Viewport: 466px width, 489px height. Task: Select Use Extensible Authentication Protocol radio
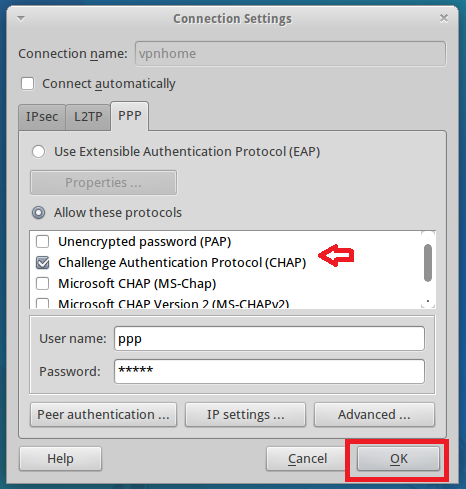[39, 152]
